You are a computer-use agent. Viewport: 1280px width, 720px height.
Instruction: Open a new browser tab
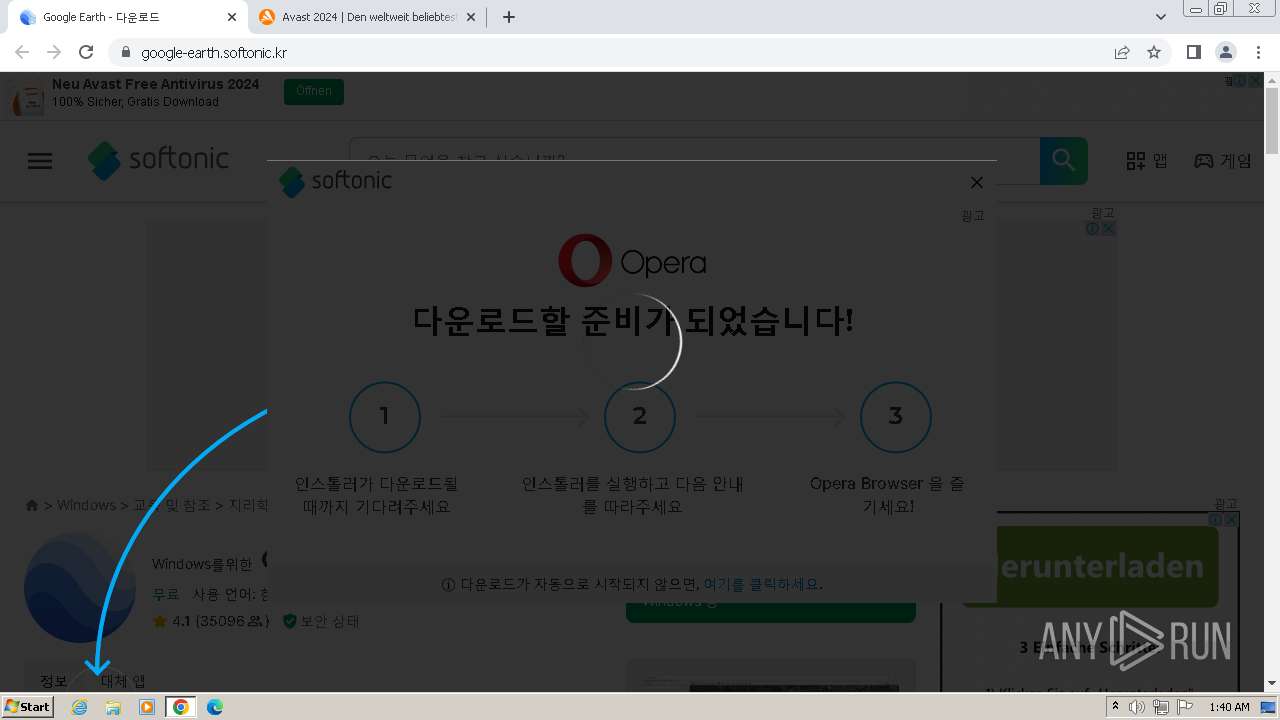pos(508,17)
